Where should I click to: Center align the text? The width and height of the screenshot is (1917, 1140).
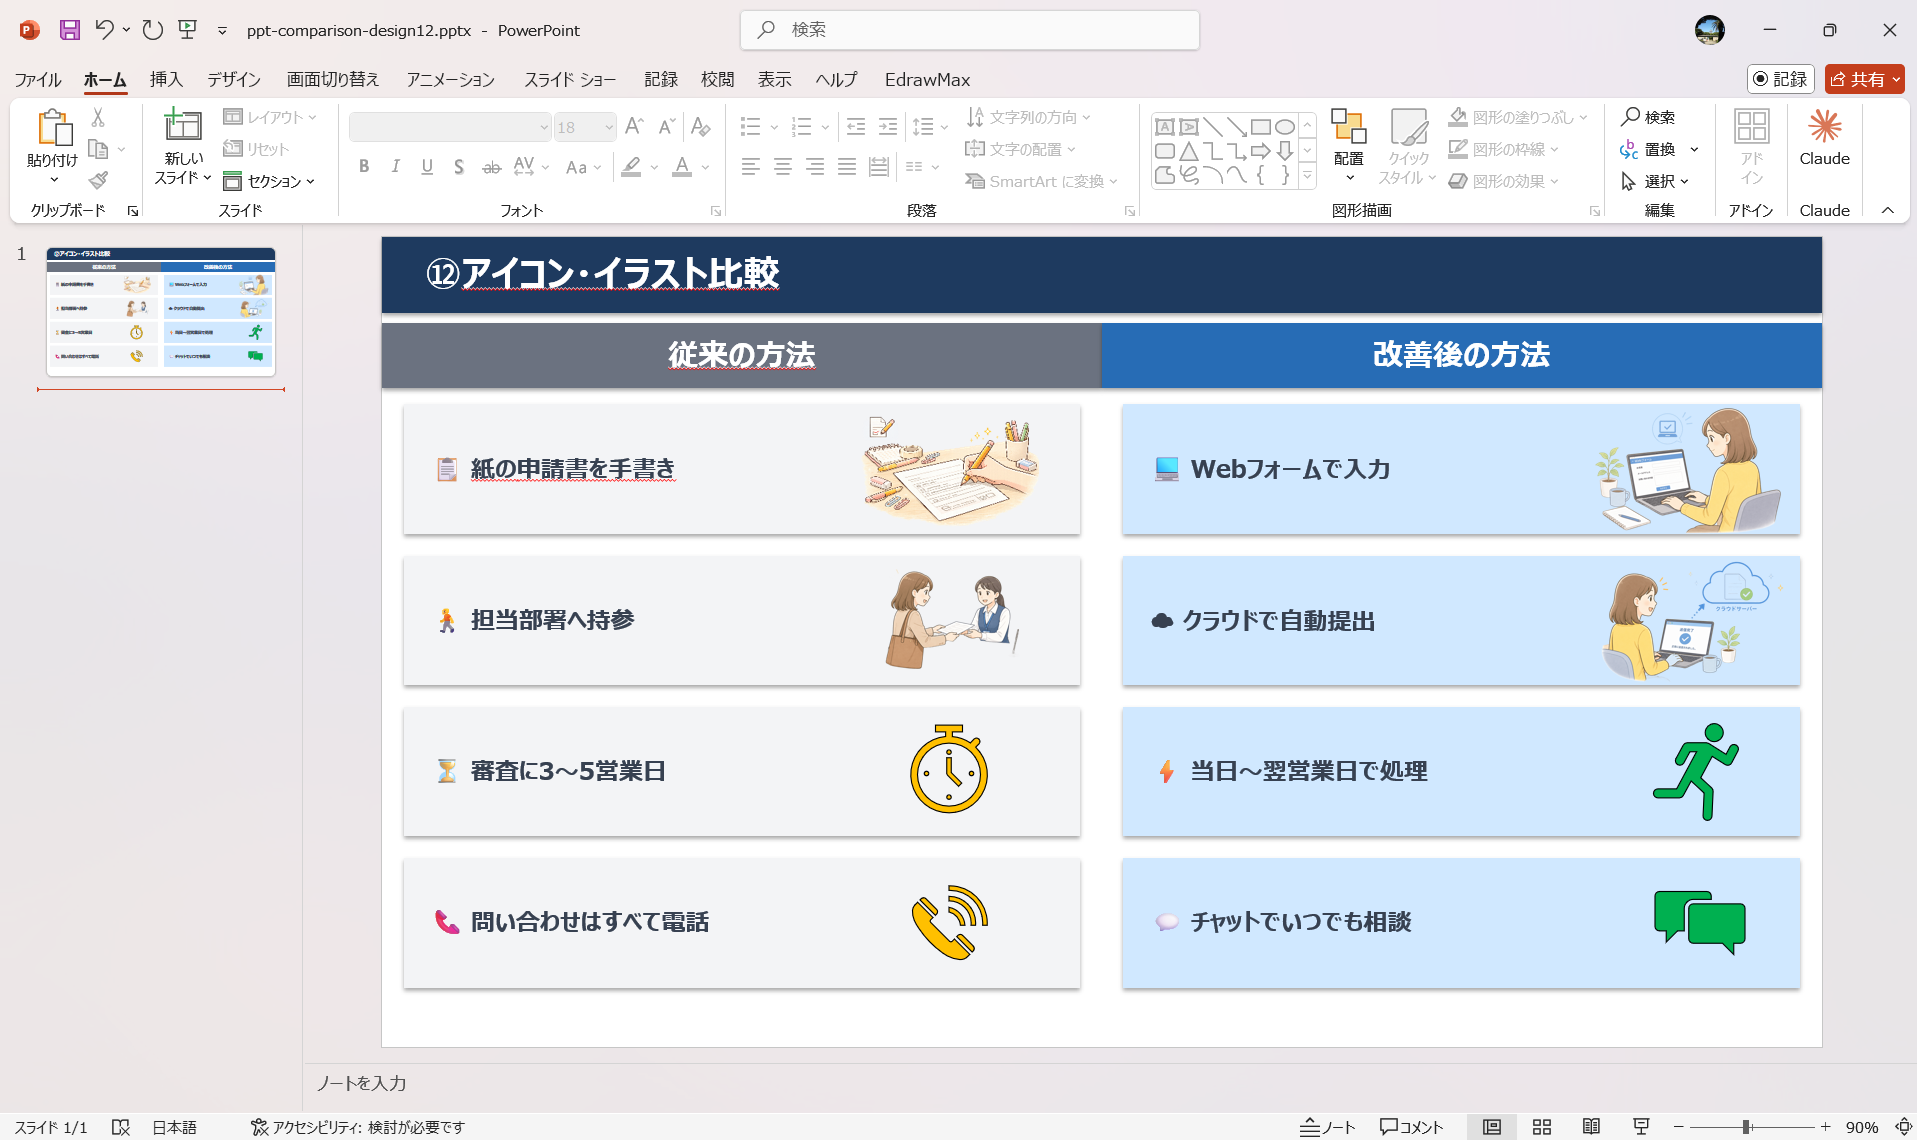coord(783,167)
